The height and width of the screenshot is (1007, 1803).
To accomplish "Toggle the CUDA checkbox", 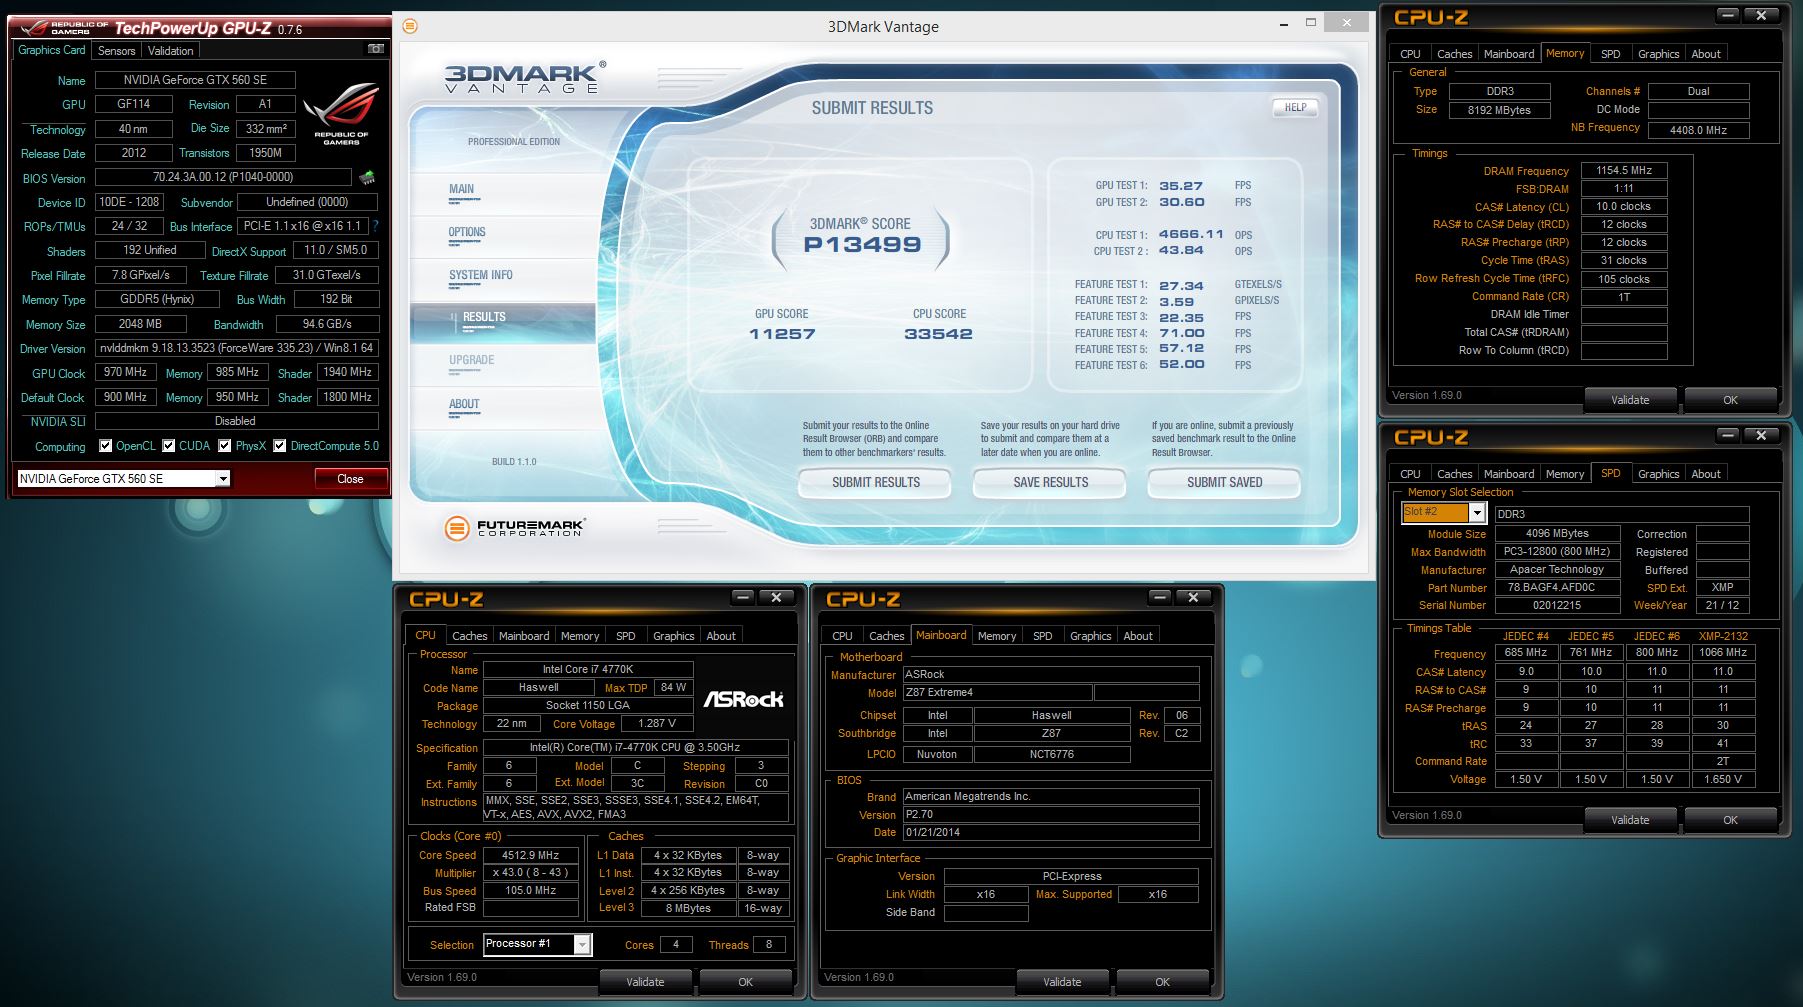I will point(169,446).
